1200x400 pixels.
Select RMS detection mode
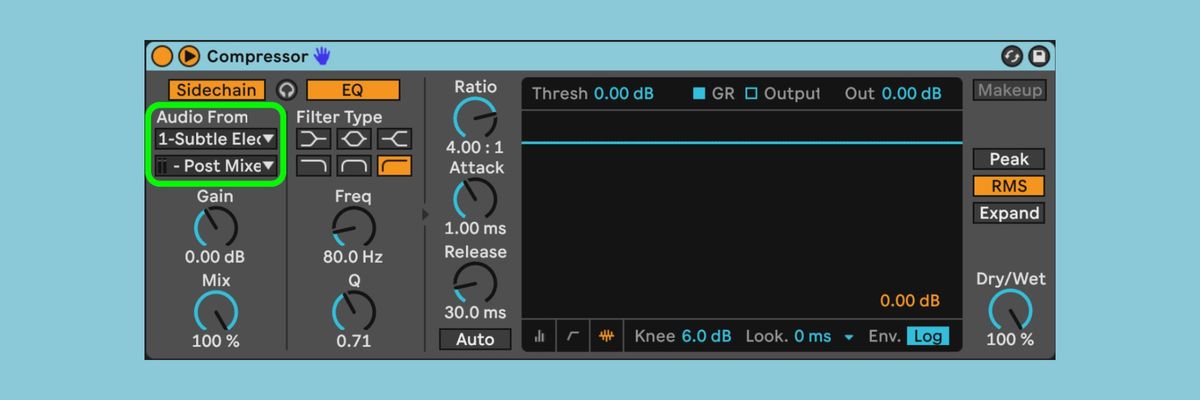pyautogui.click(x=1010, y=186)
